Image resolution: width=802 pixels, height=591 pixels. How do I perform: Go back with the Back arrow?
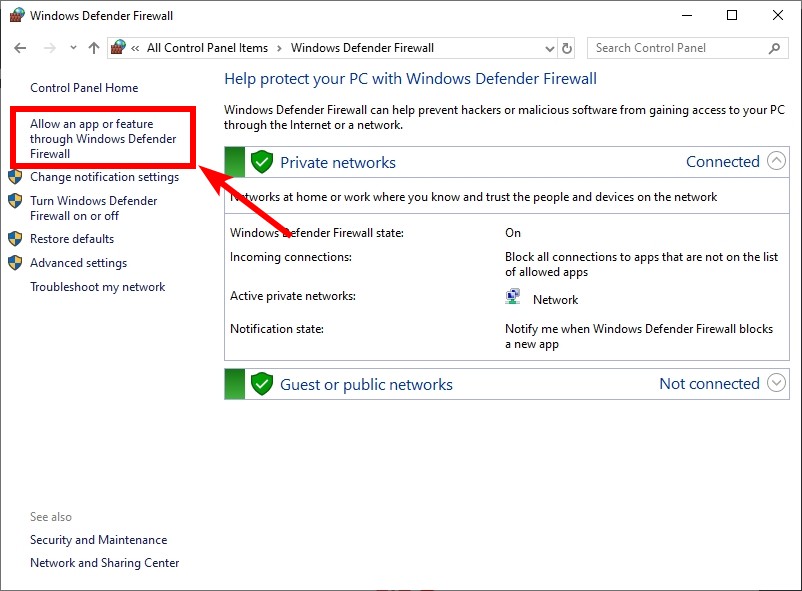coord(20,48)
